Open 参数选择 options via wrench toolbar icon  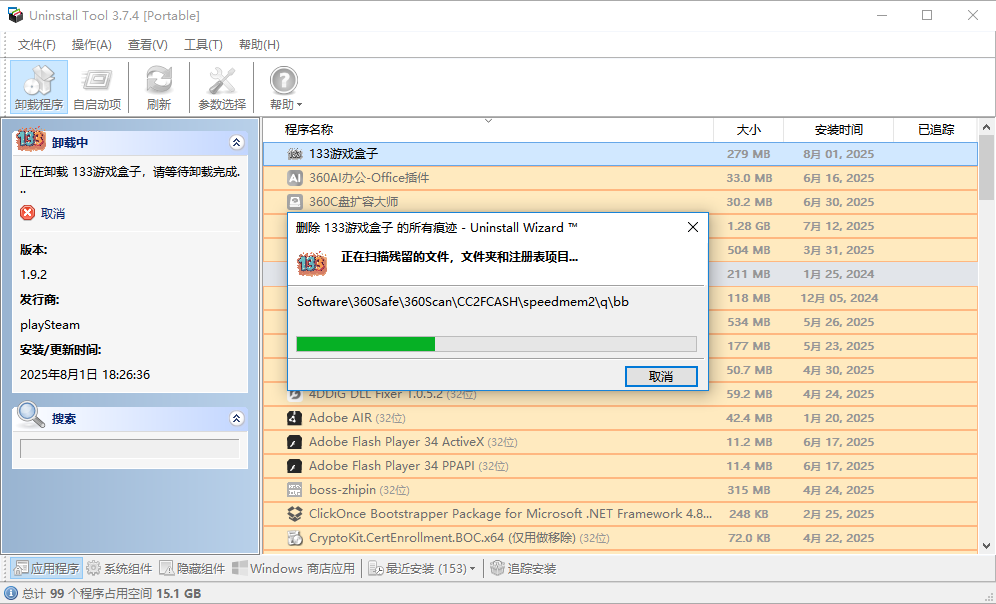point(222,86)
